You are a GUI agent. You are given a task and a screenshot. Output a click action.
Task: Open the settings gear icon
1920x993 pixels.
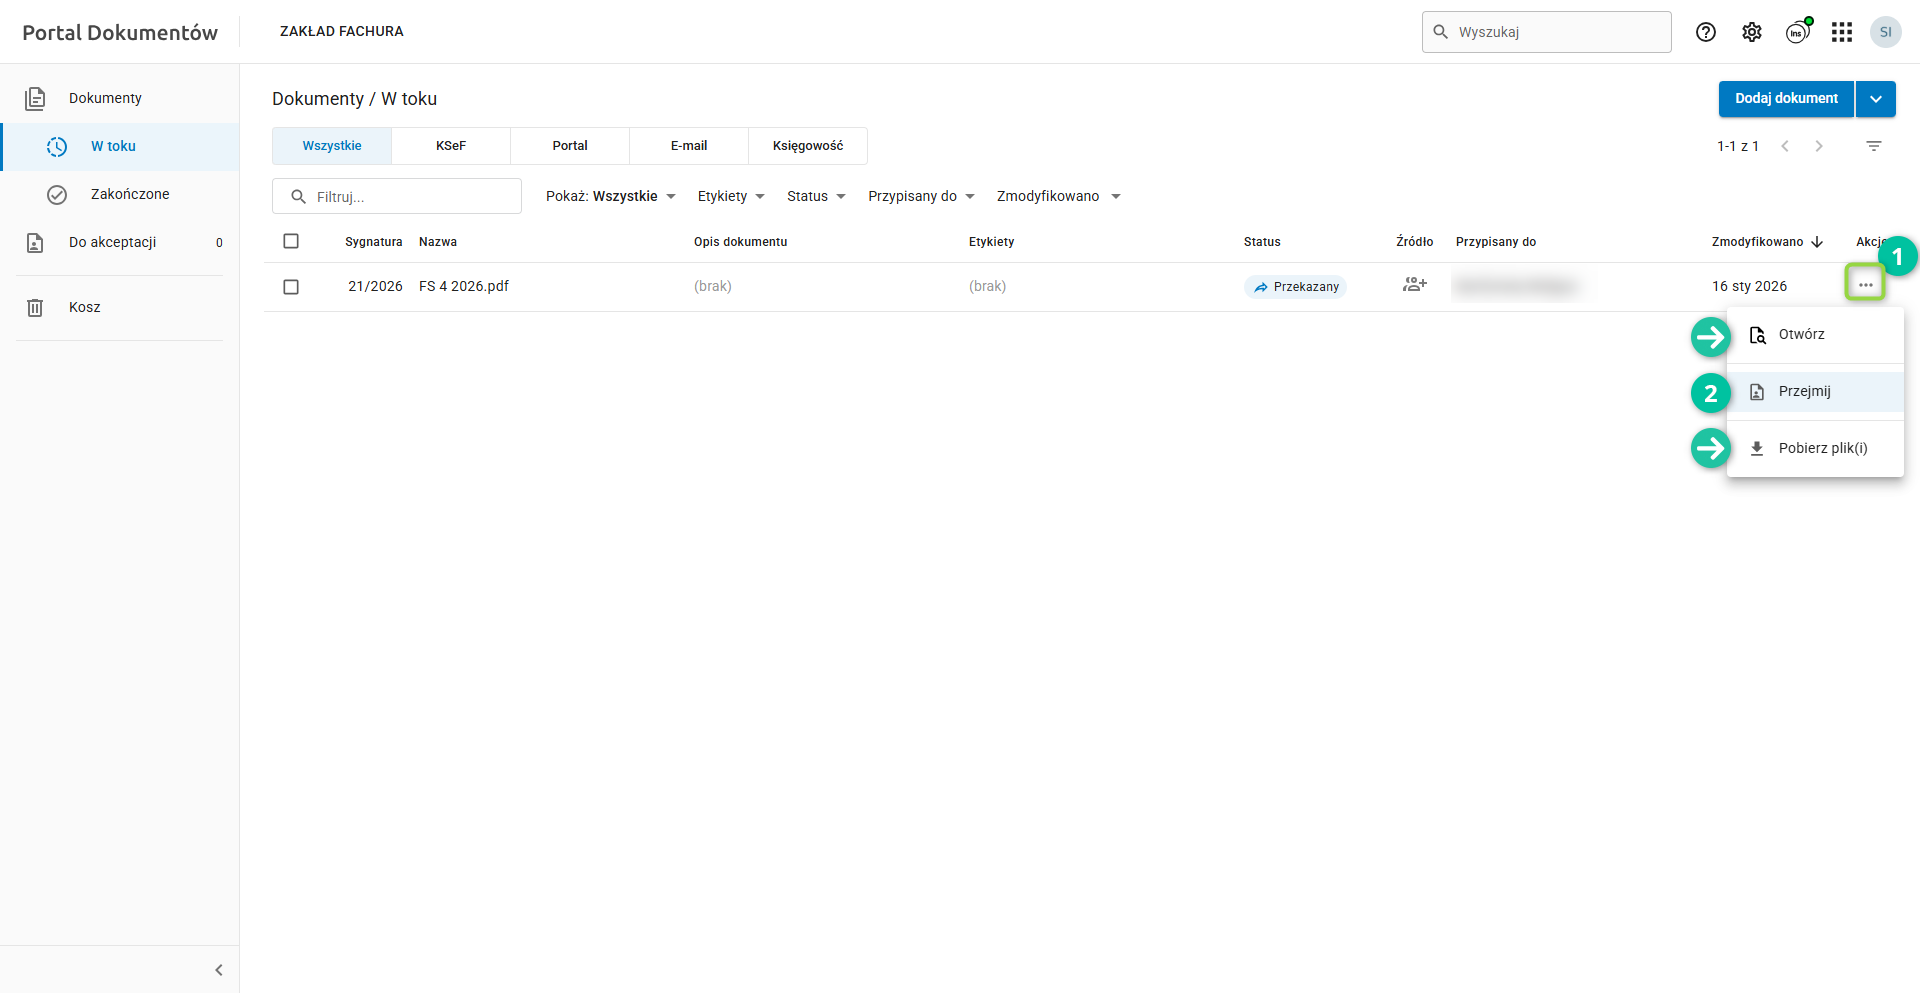click(x=1752, y=32)
